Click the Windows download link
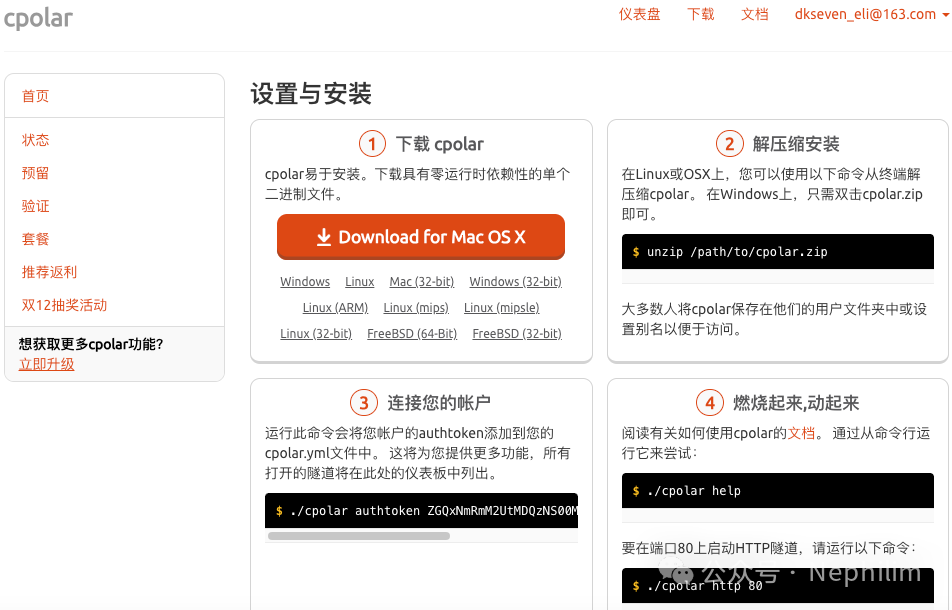Viewport: 952px width, 610px height. coord(305,282)
